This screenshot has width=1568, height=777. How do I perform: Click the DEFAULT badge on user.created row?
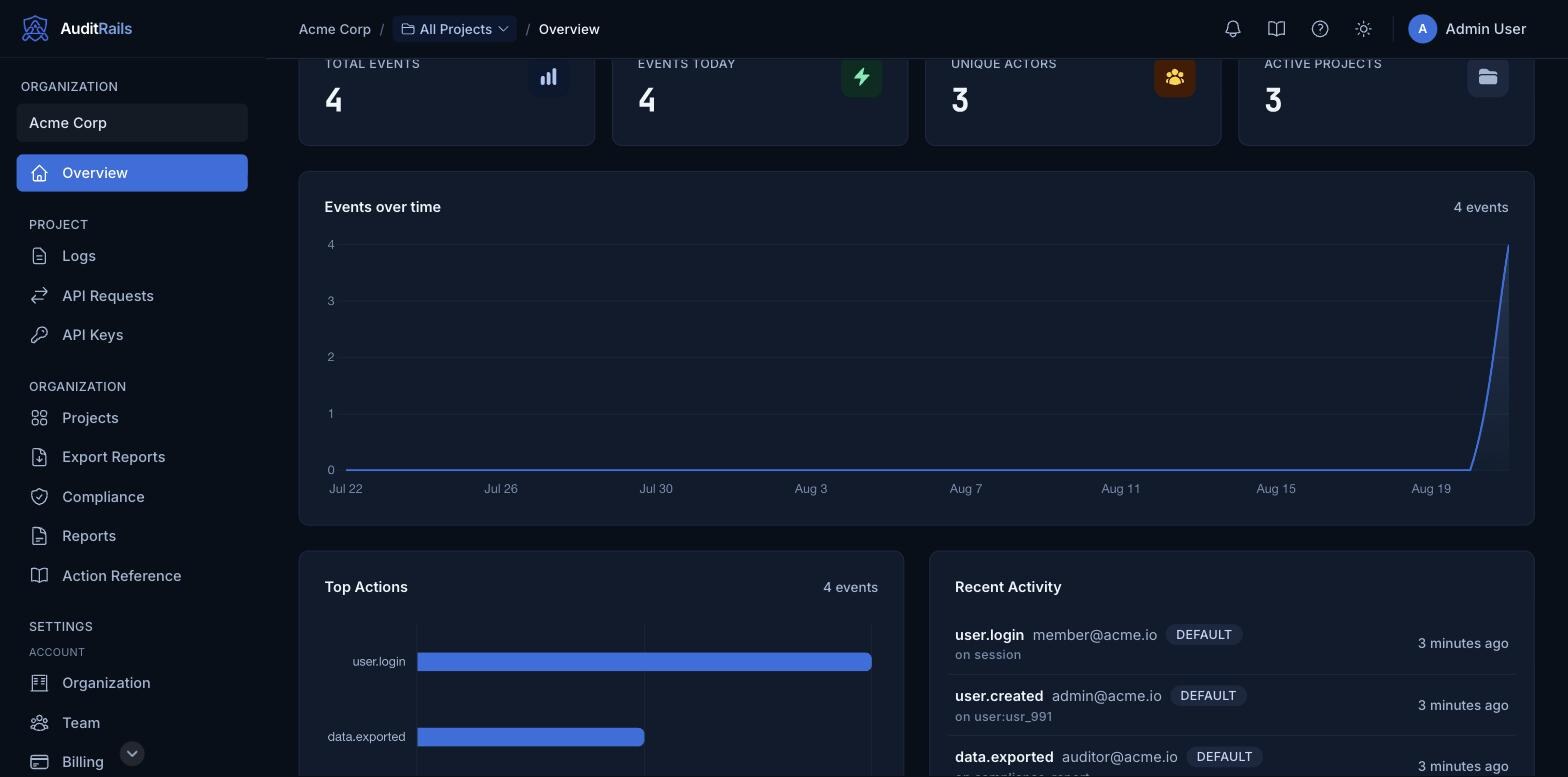click(x=1208, y=696)
